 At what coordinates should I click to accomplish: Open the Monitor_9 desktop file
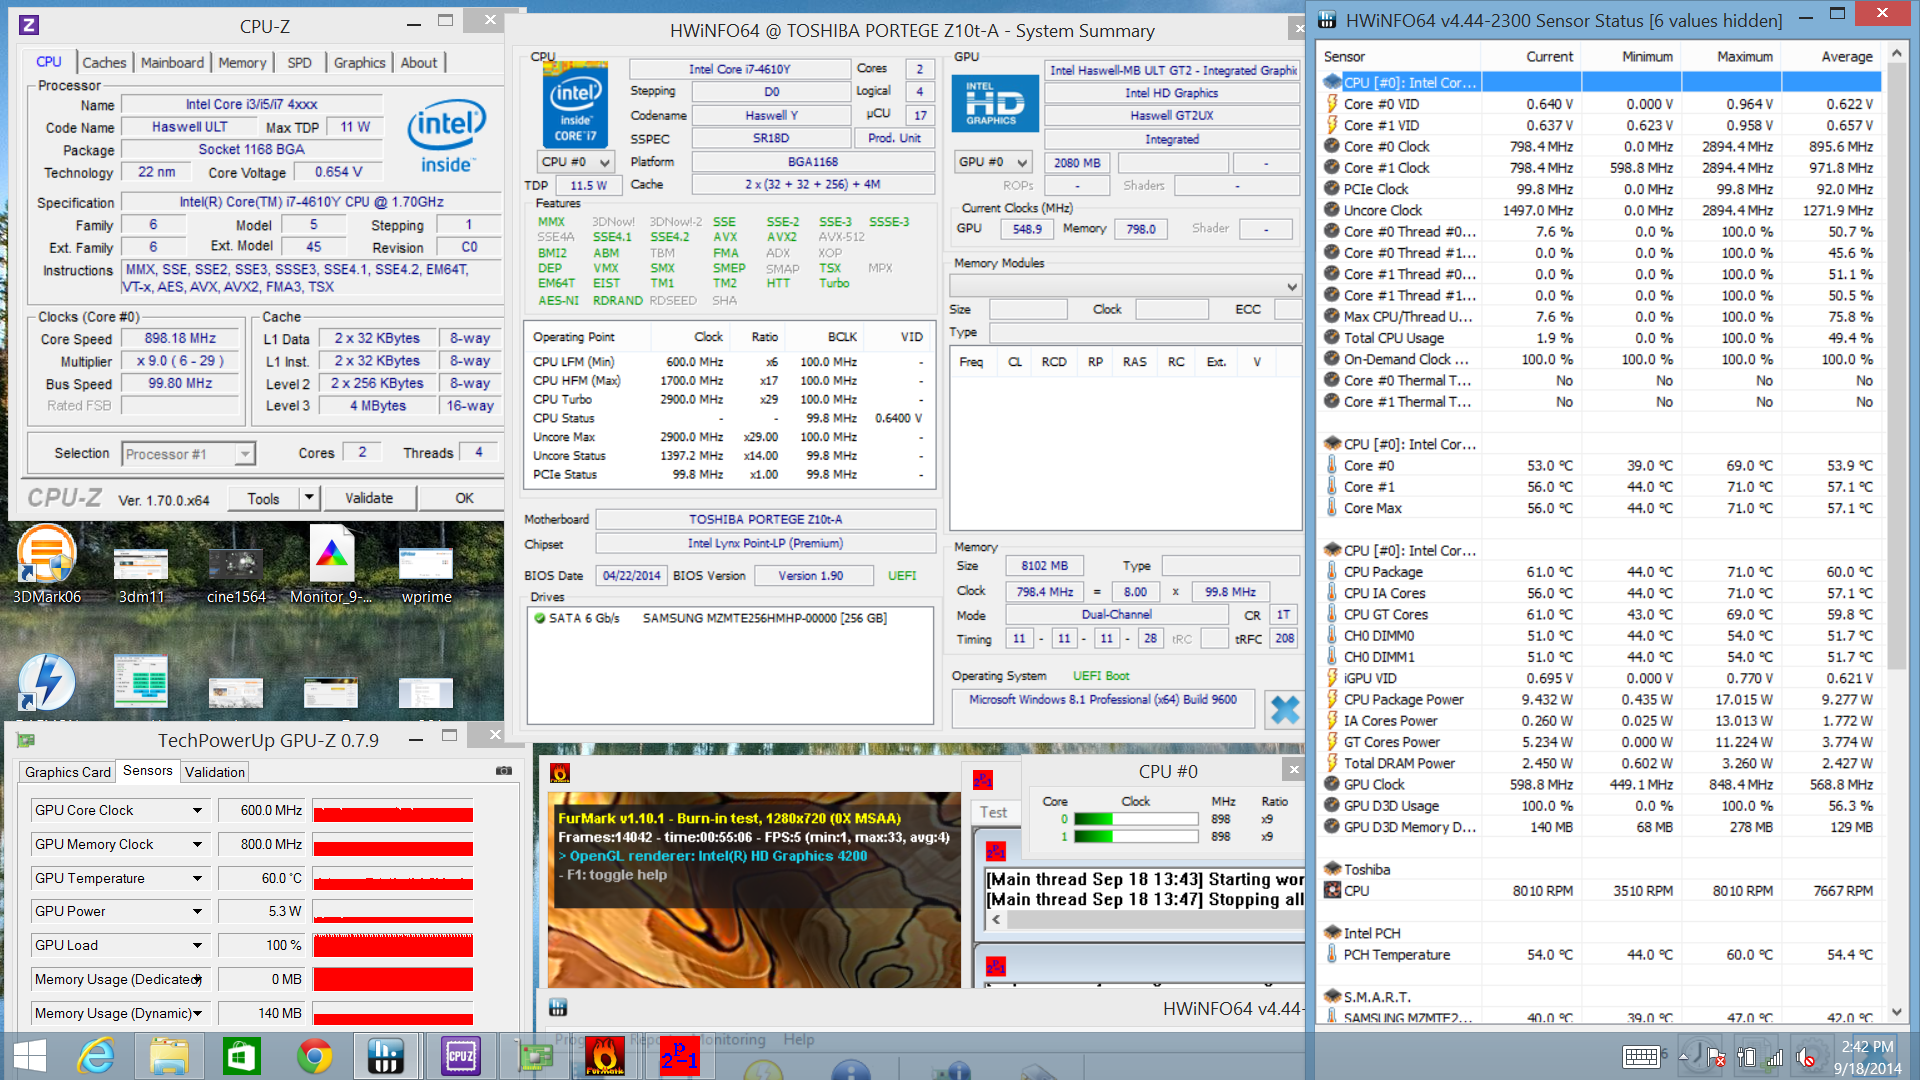[x=331, y=565]
